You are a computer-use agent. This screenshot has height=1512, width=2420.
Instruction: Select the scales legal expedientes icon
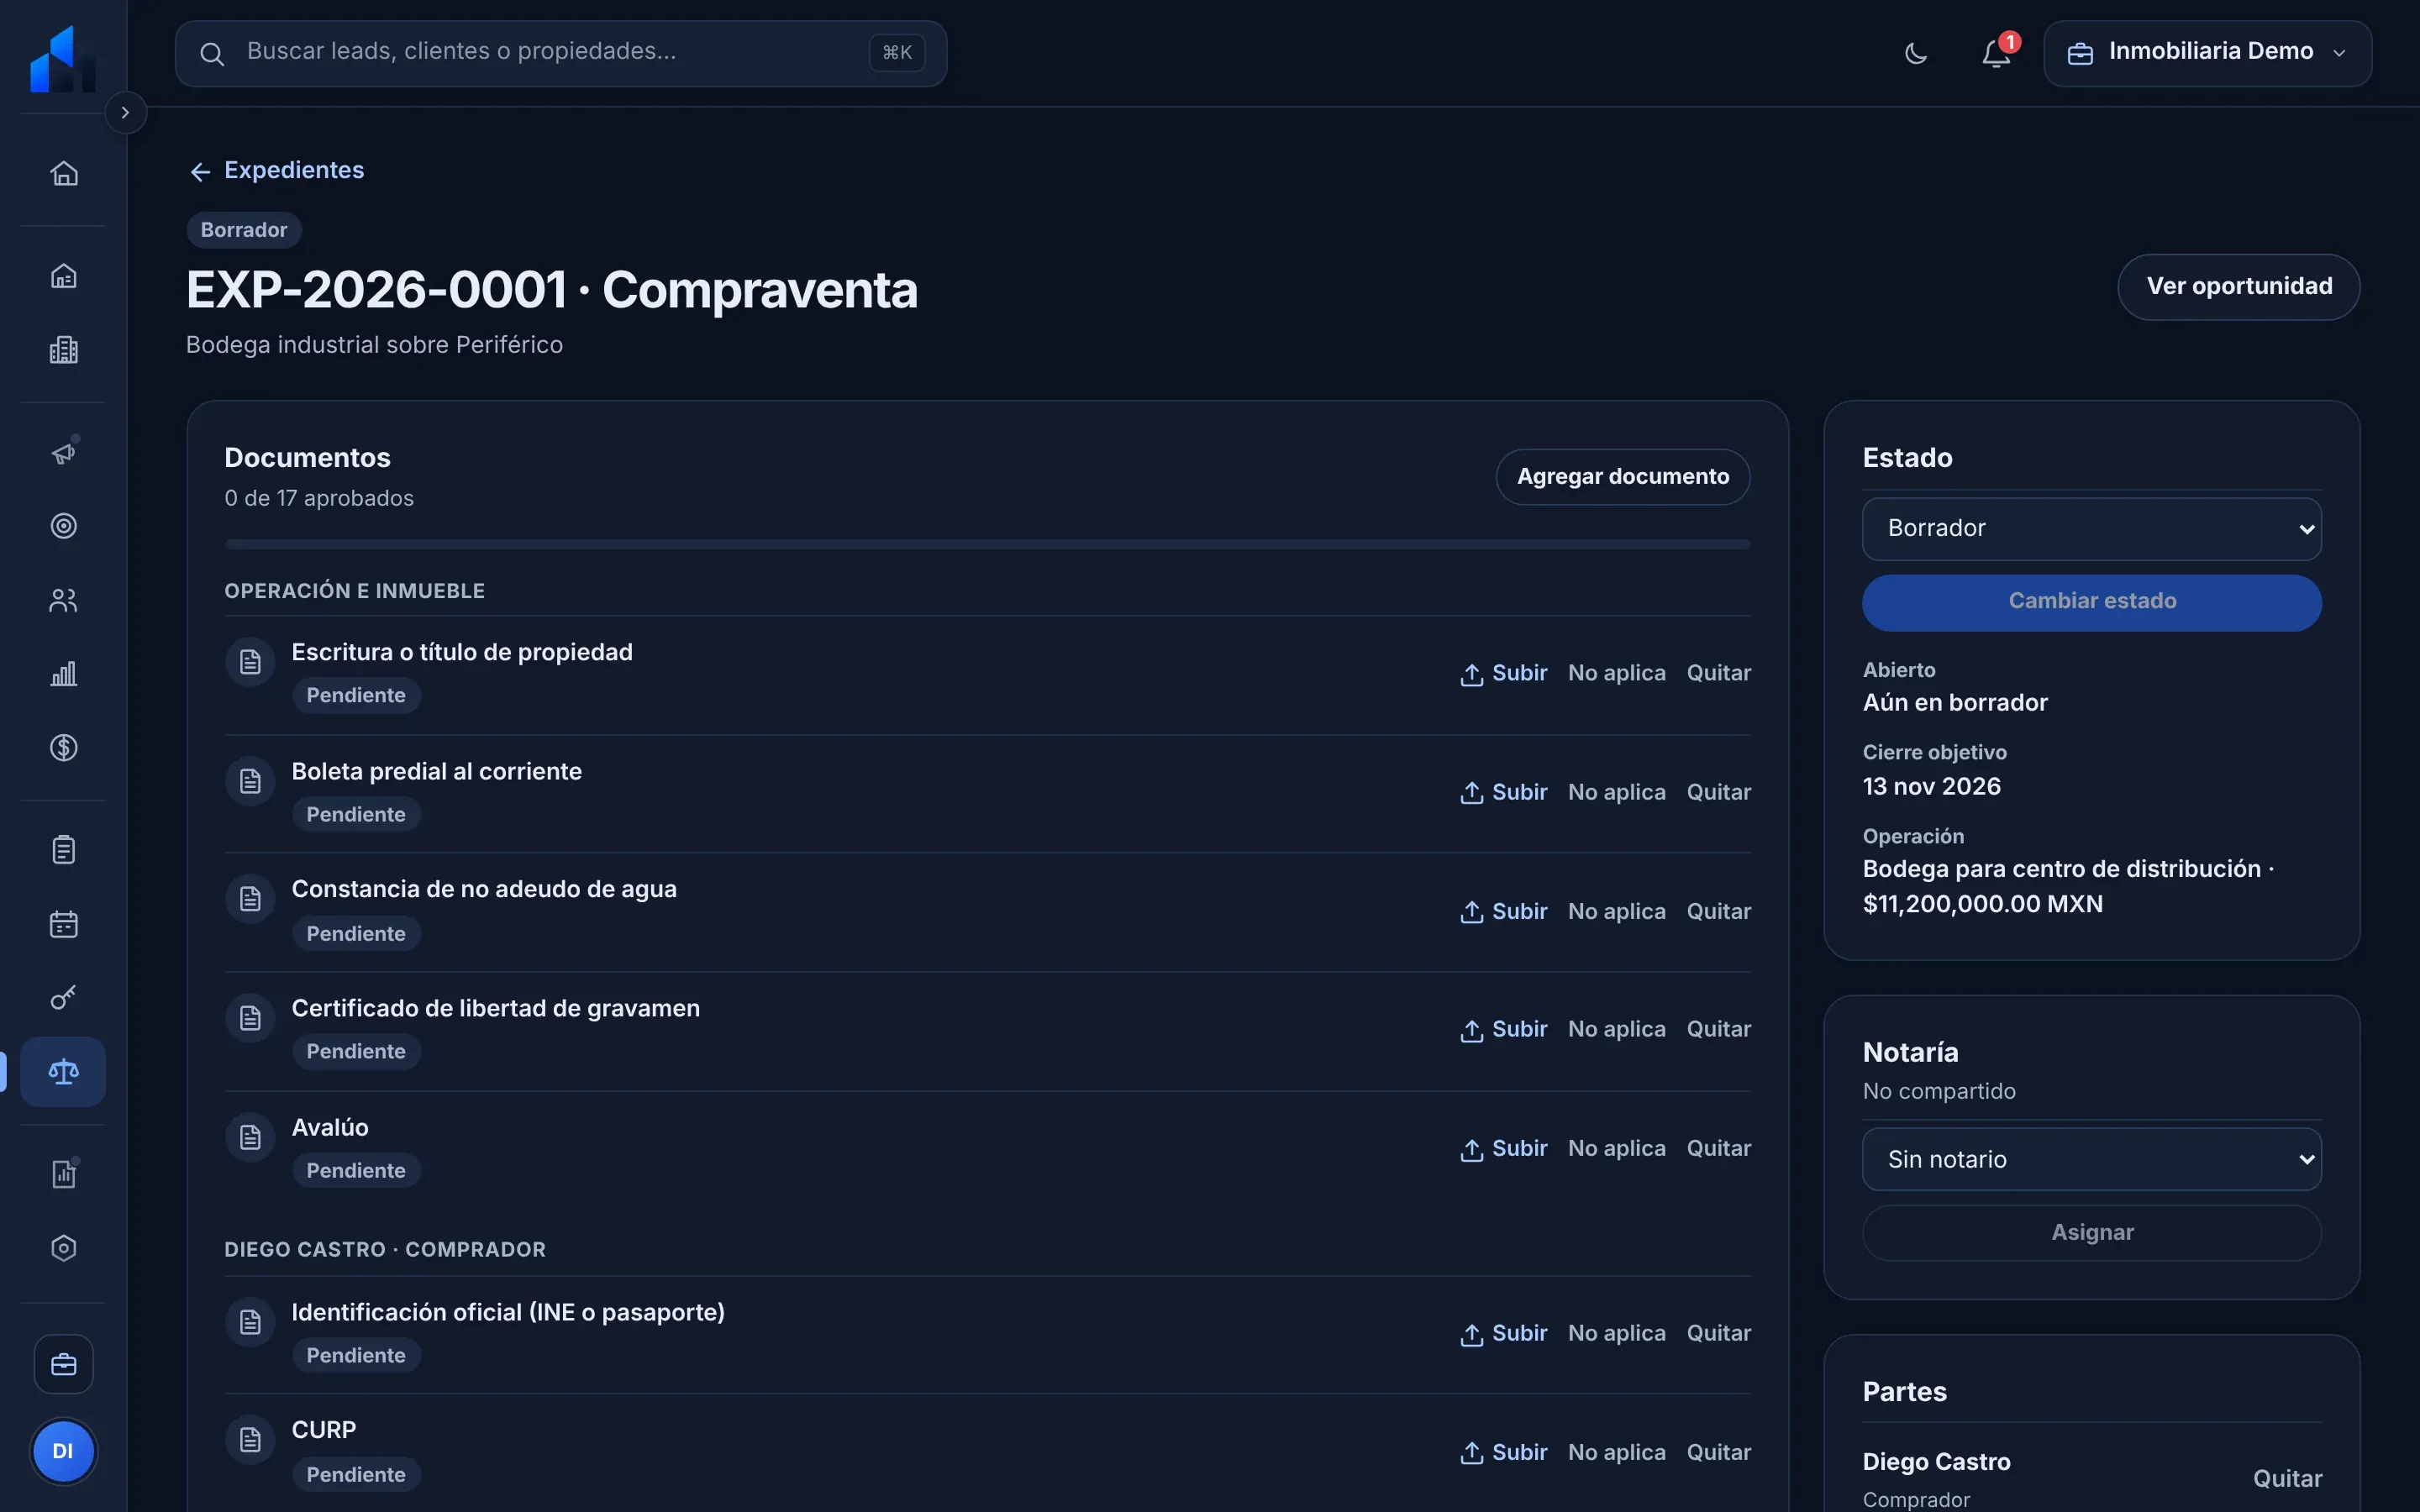pyautogui.click(x=63, y=1072)
